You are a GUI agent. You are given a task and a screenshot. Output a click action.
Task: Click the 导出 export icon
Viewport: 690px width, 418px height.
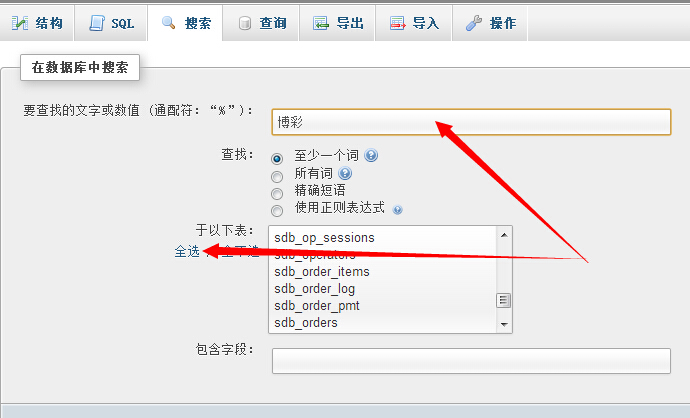320,22
